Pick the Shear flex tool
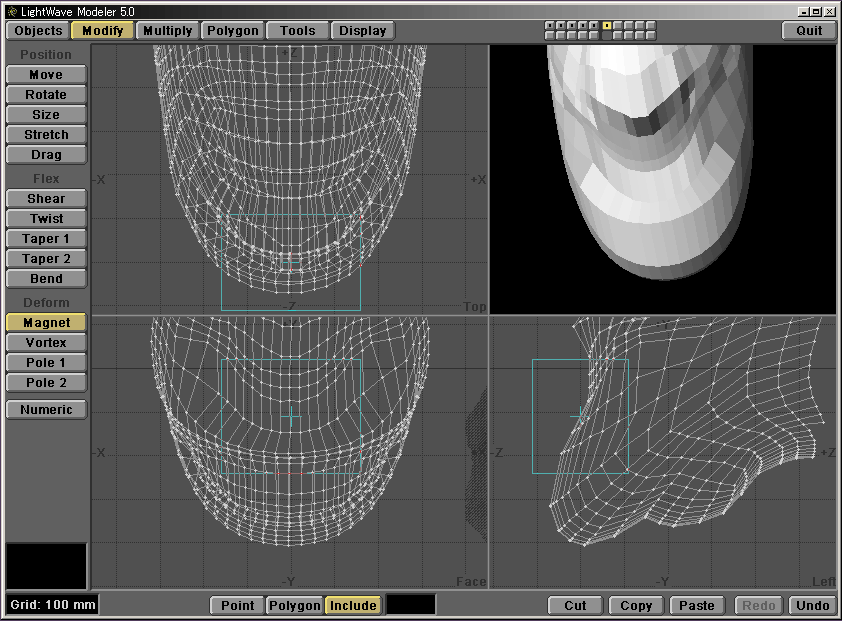Screen dimensions: 842x621 (x=46, y=199)
